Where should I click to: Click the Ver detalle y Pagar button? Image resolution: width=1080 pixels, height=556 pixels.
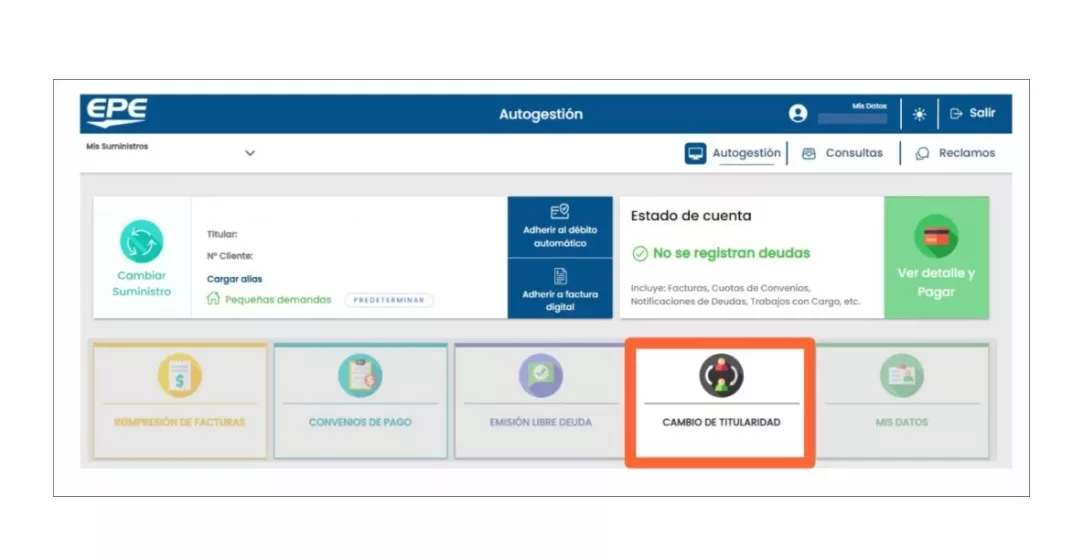coord(937,258)
